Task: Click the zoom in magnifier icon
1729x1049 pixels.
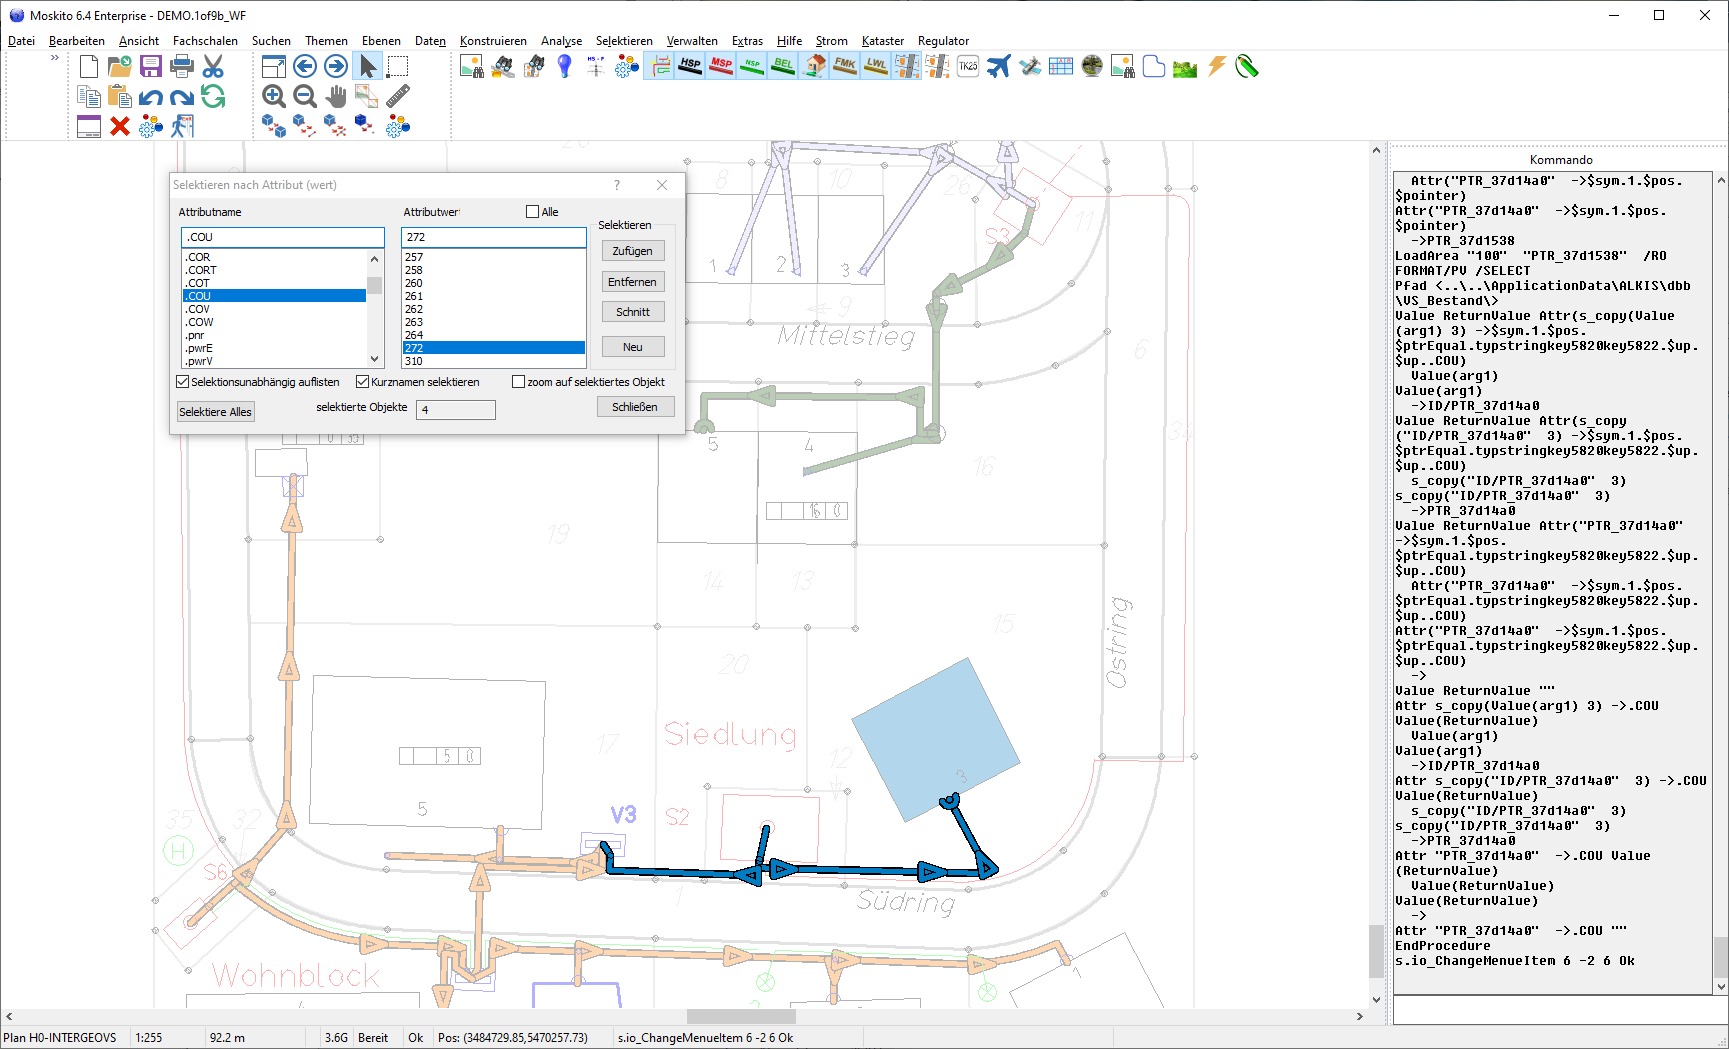Action: 274,96
